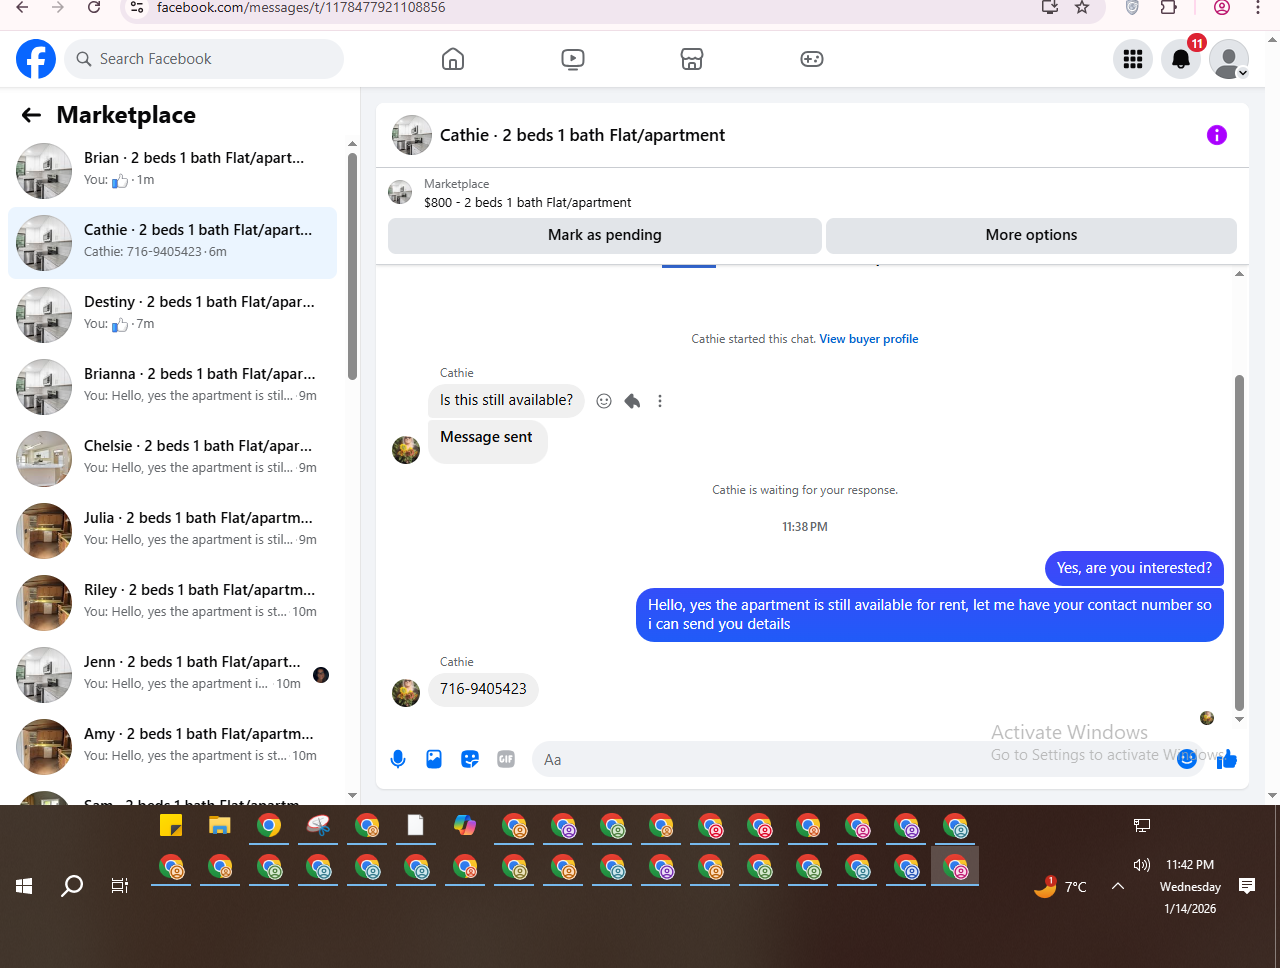Go to the Home feed icon
The width and height of the screenshot is (1280, 968).
point(453,59)
